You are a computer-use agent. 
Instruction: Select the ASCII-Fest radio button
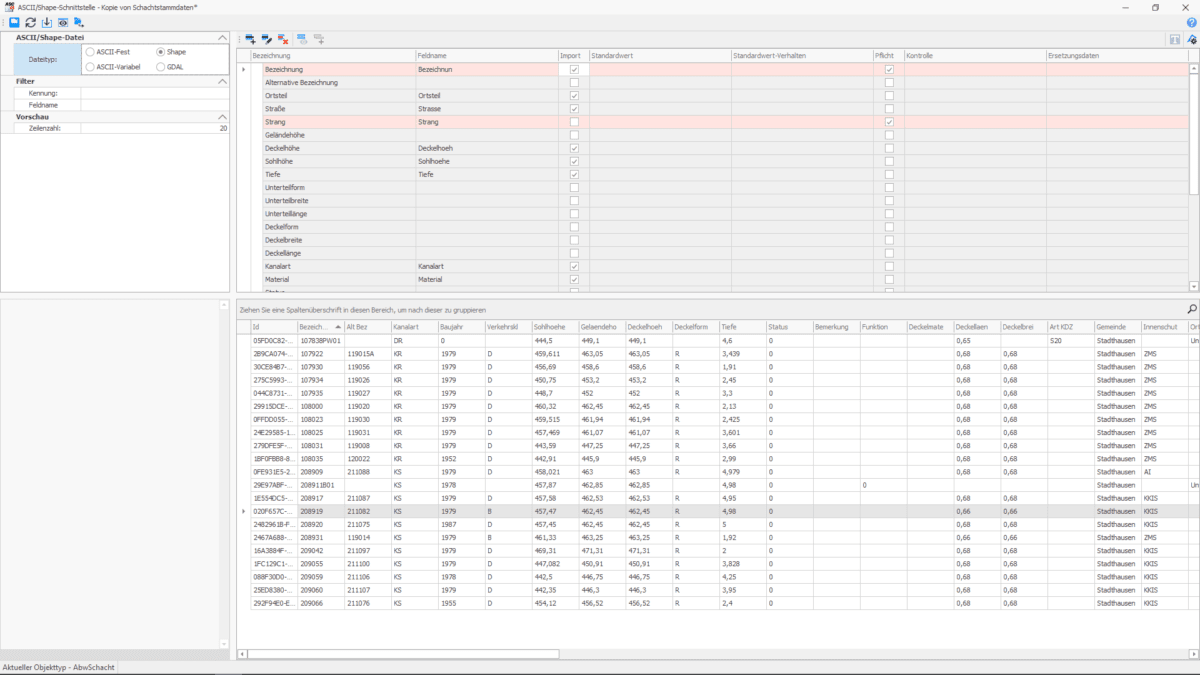click(91, 52)
